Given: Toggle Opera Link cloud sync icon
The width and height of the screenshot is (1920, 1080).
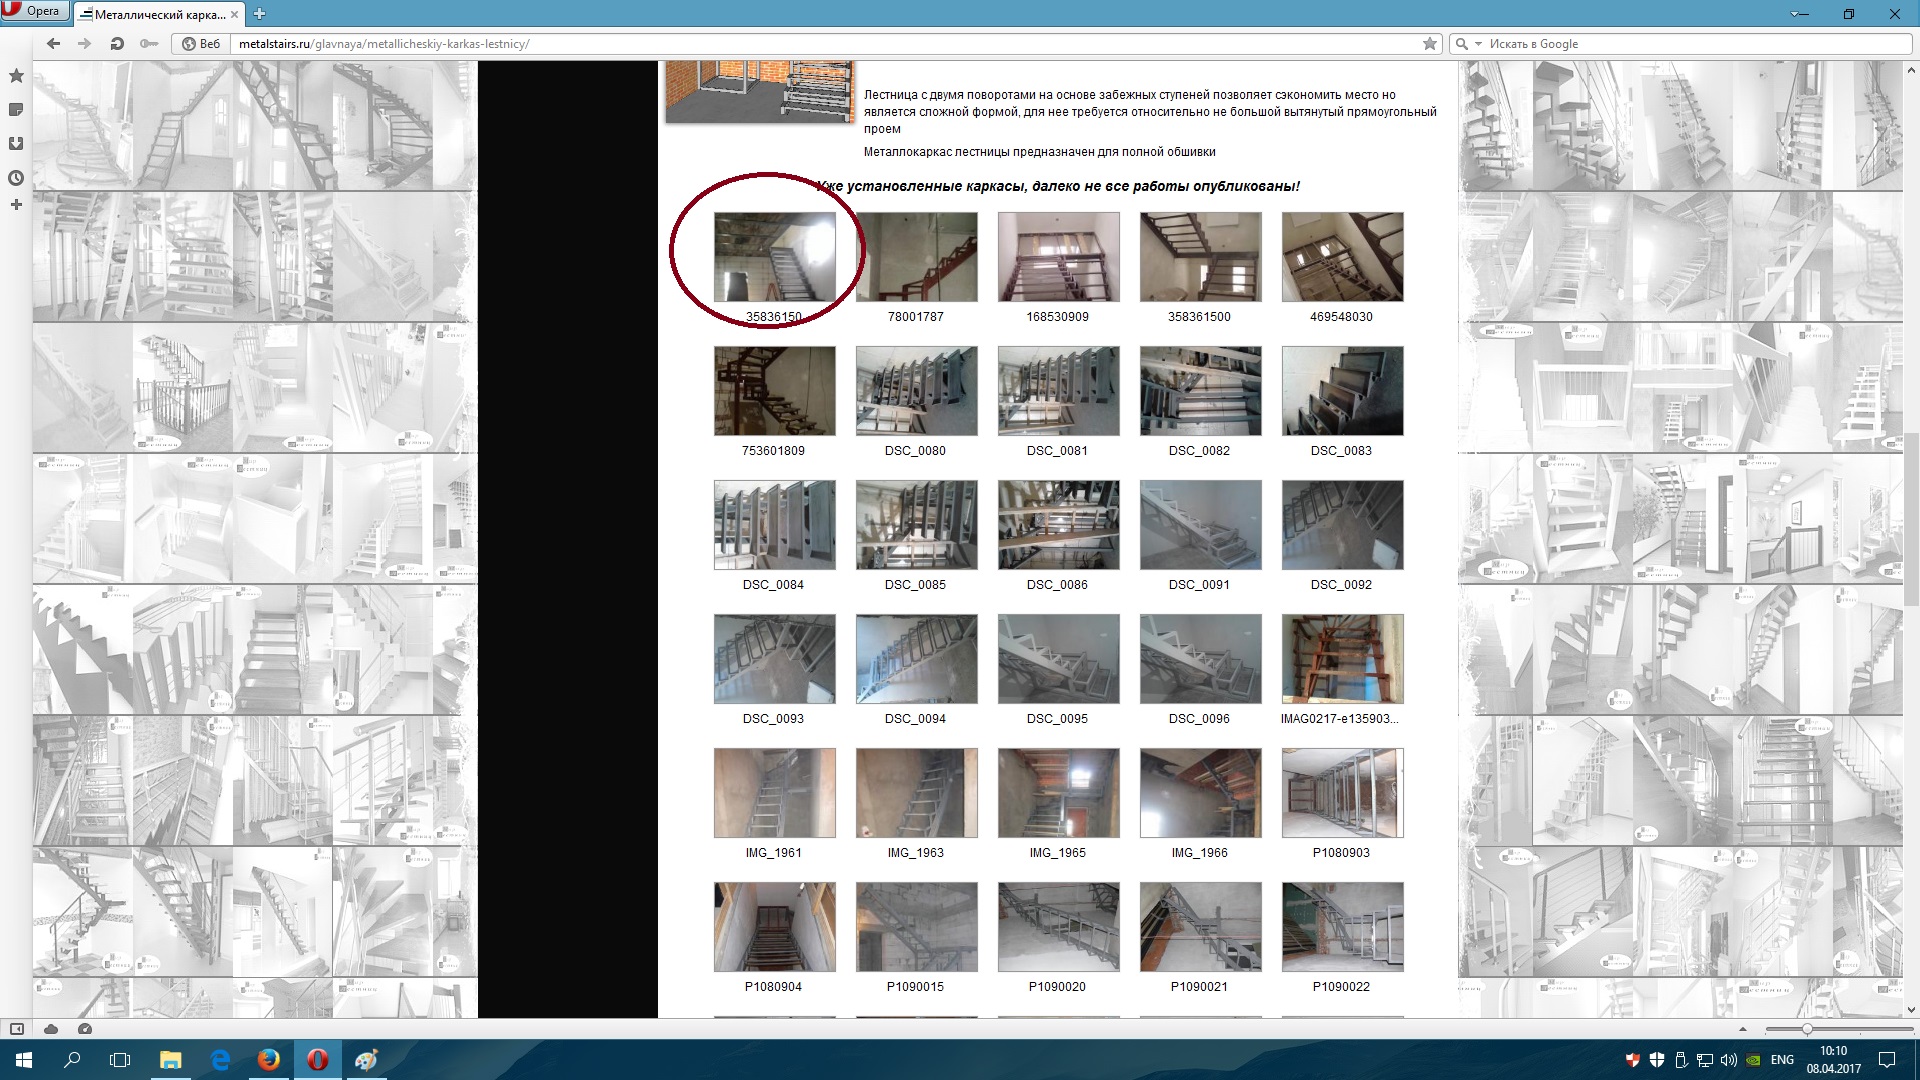Looking at the screenshot, I should pyautogui.click(x=51, y=1029).
